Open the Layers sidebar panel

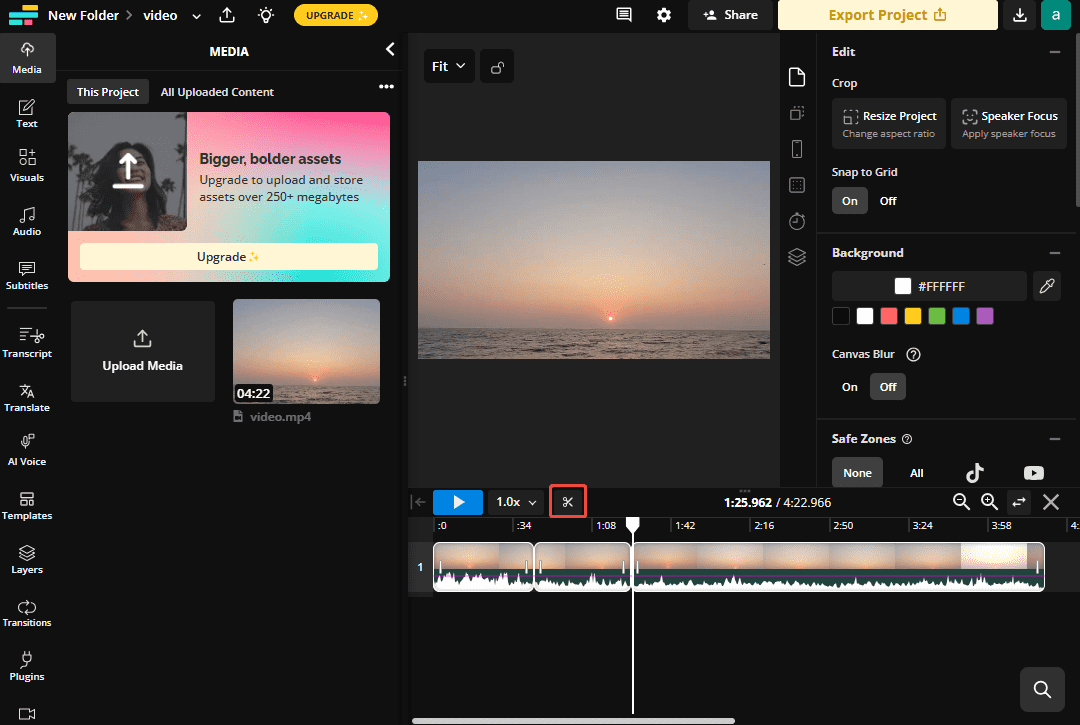27,559
